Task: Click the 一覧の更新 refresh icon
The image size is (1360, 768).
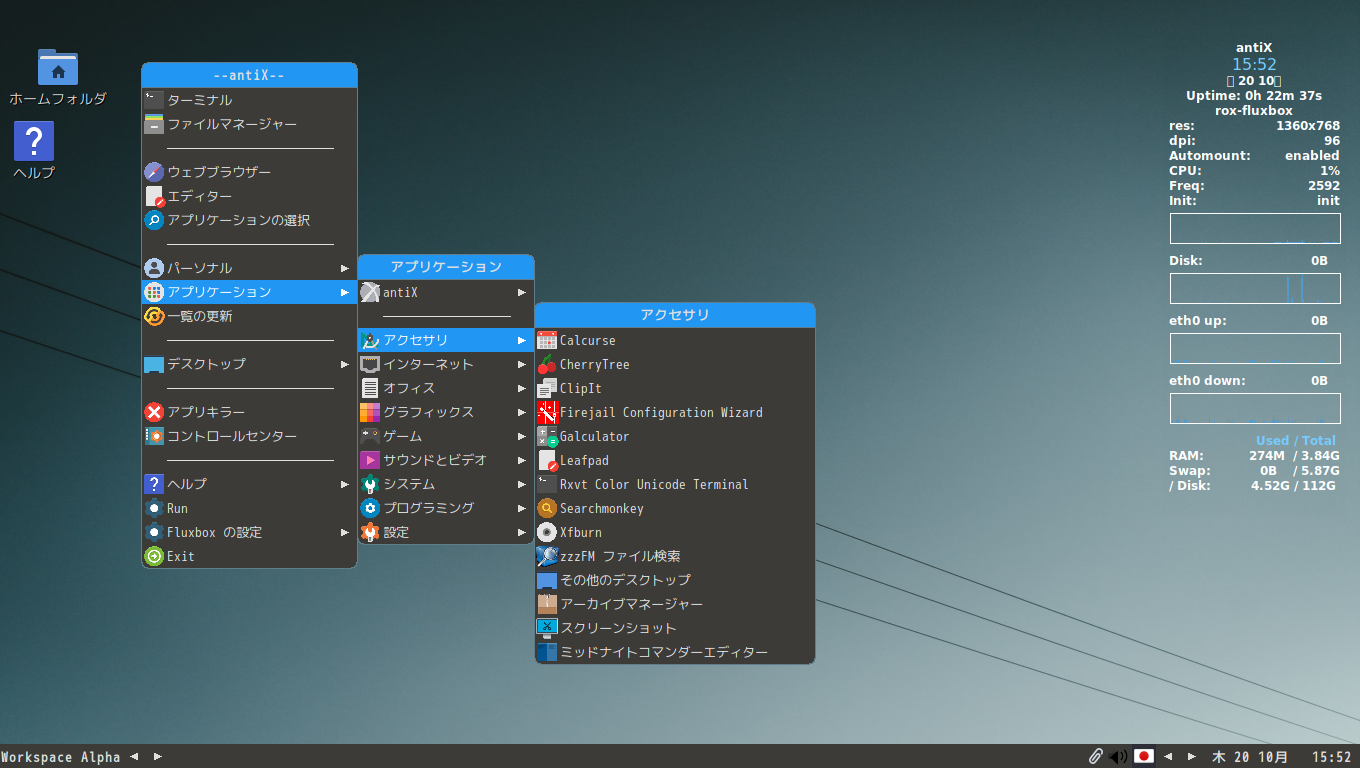Action: click(x=153, y=316)
